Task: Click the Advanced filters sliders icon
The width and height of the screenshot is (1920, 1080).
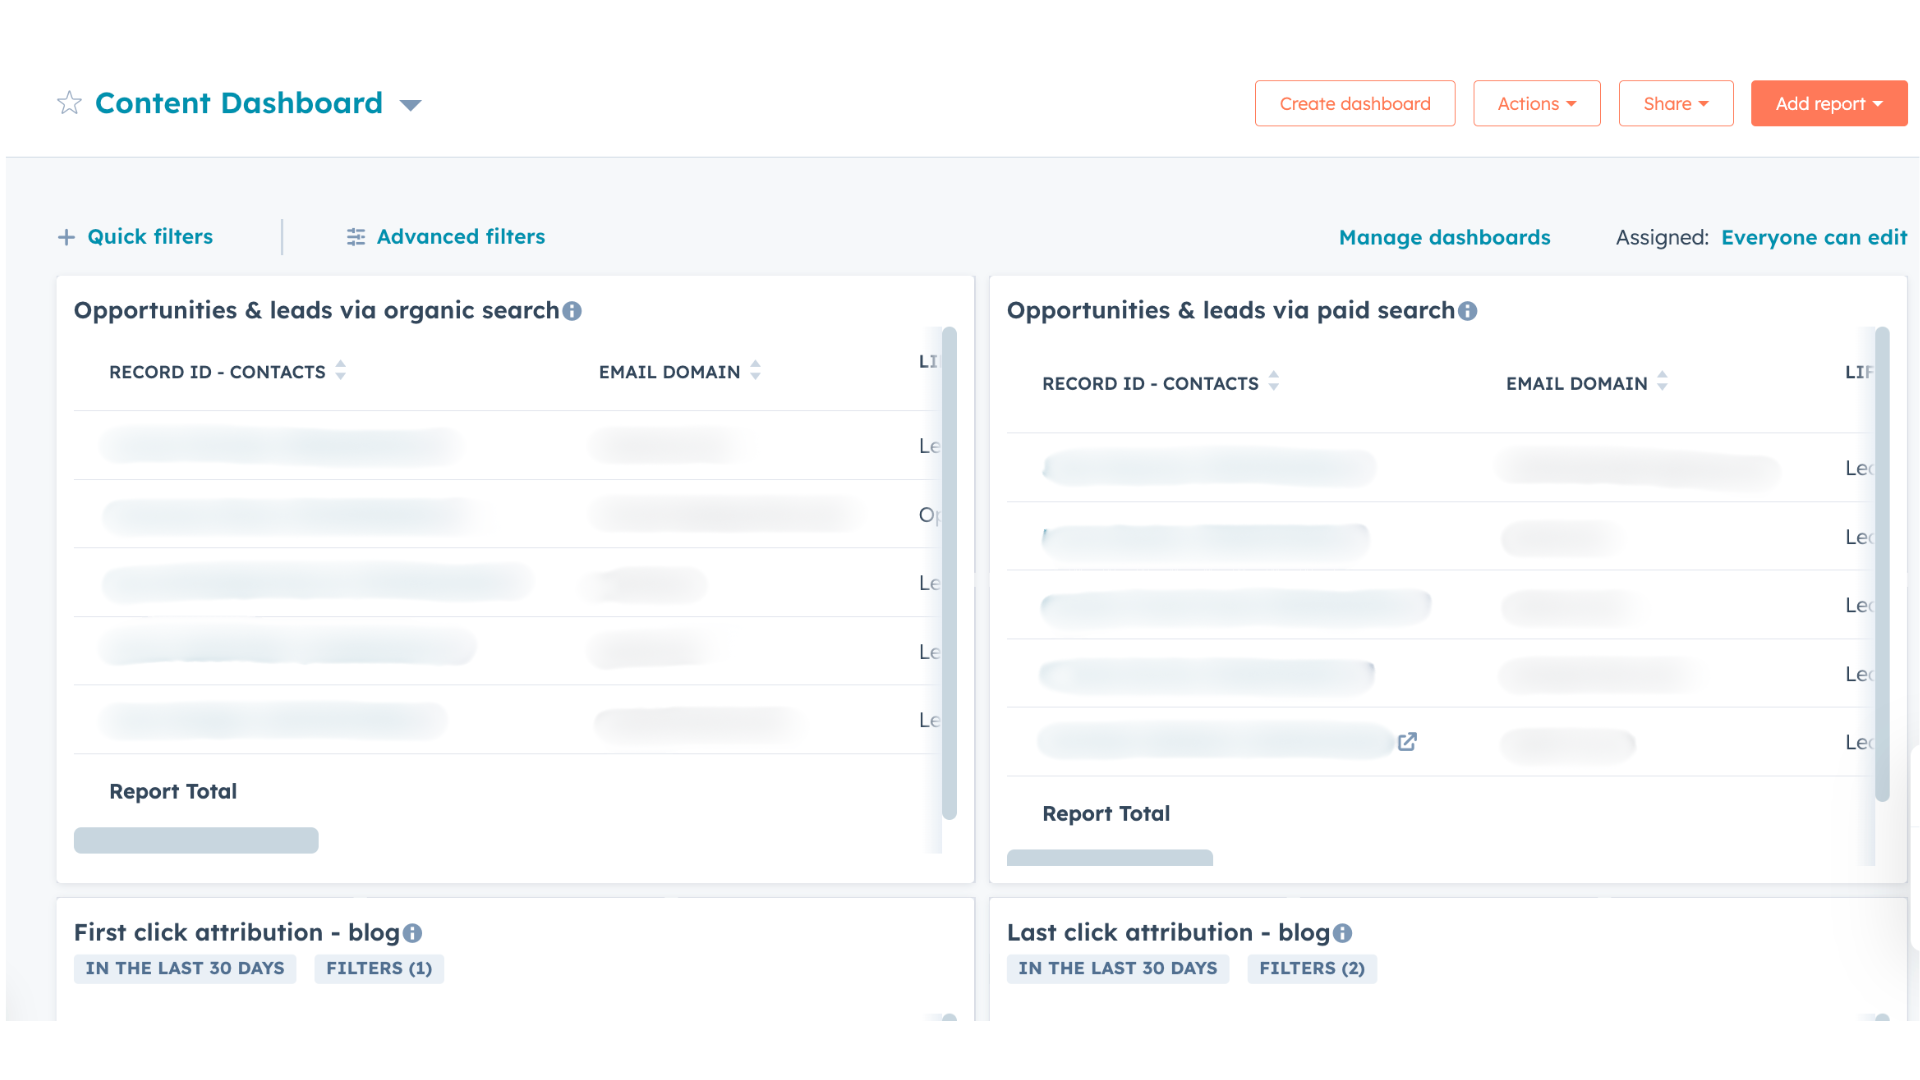Action: [x=356, y=237]
